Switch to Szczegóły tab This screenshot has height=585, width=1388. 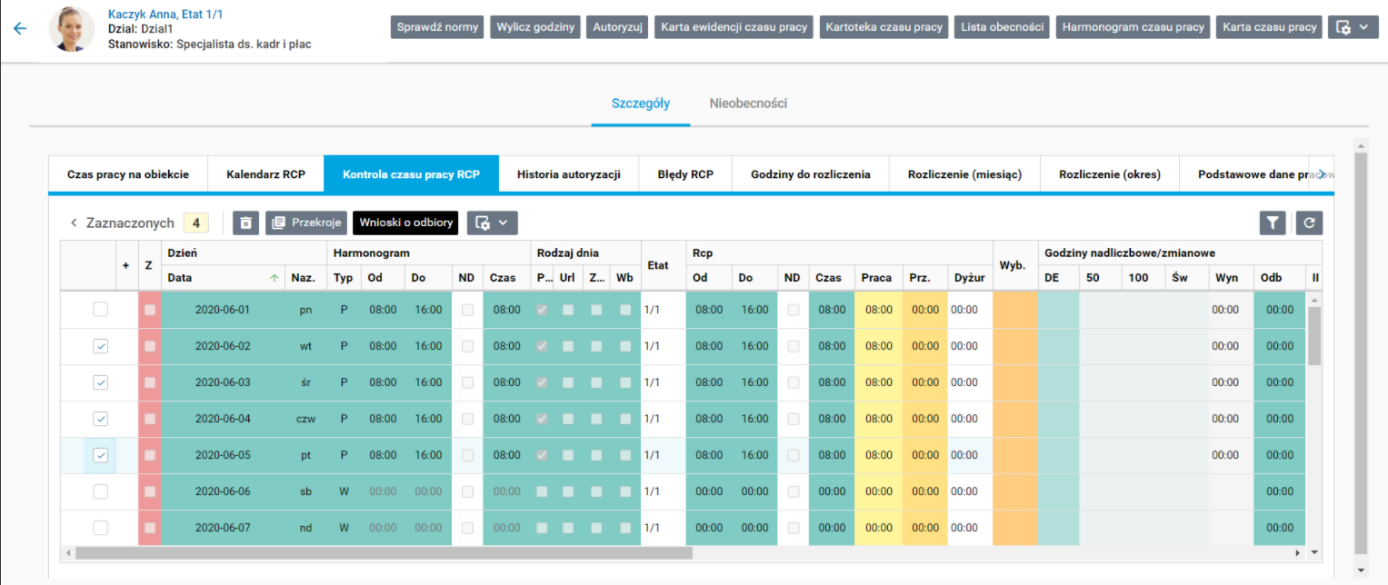click(641, 103)
